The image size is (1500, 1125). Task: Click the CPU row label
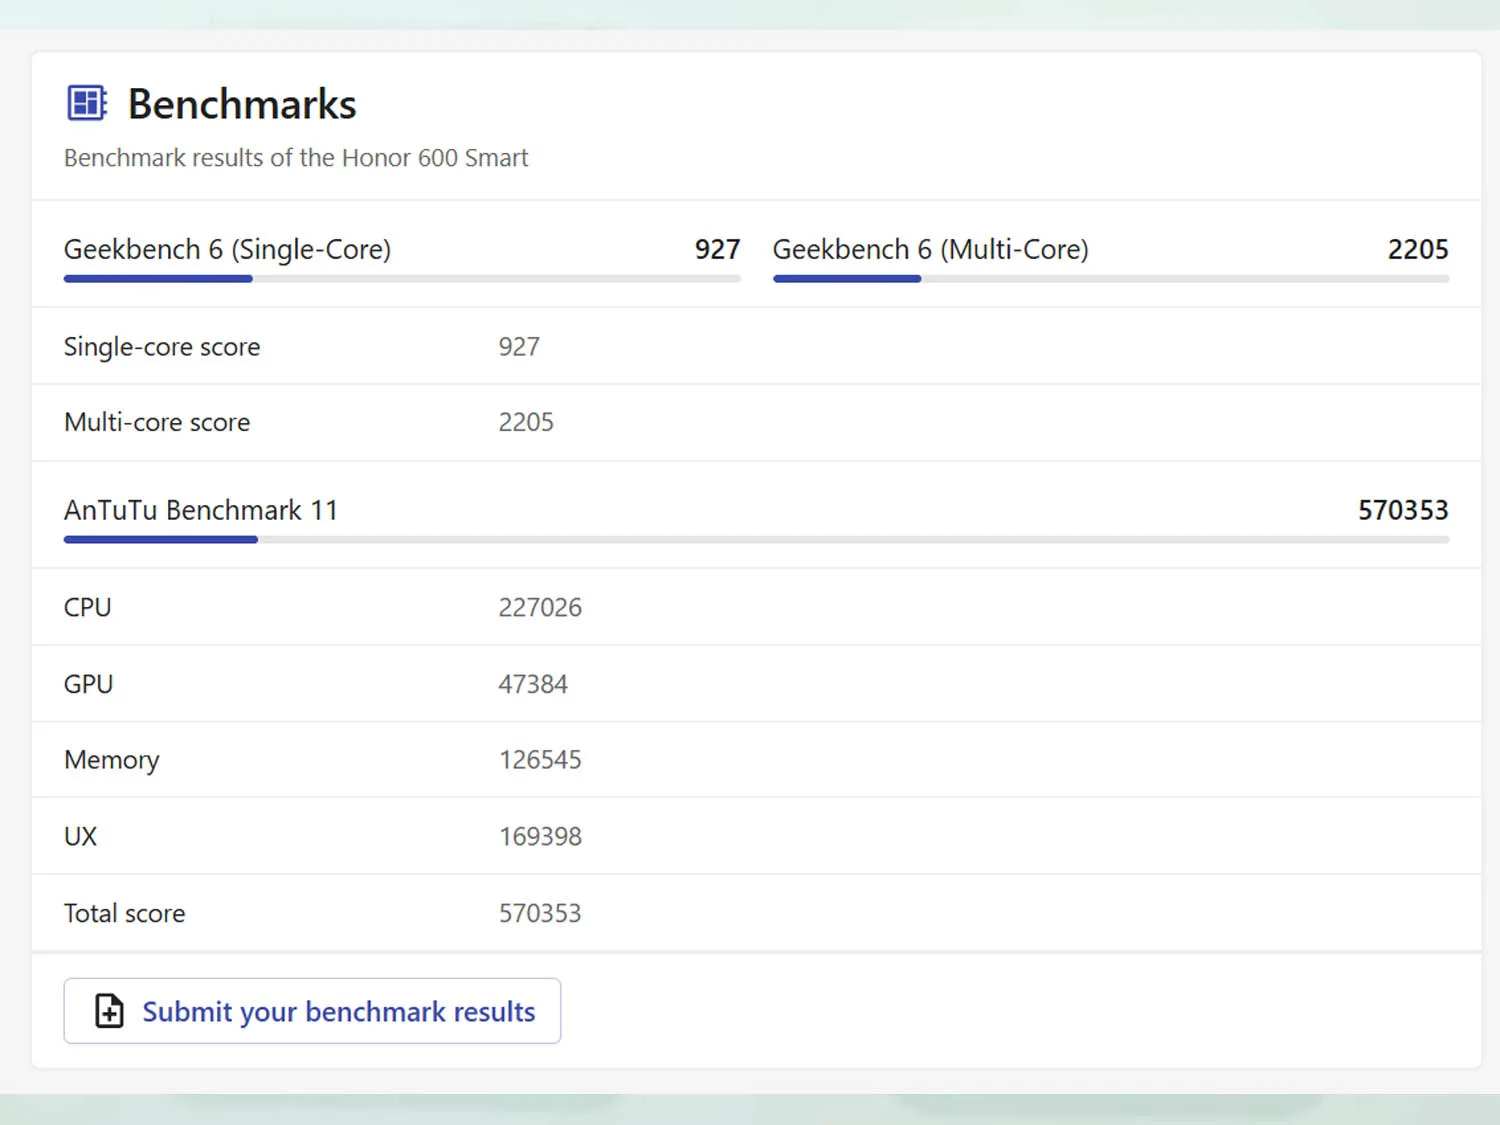[88, 607]
